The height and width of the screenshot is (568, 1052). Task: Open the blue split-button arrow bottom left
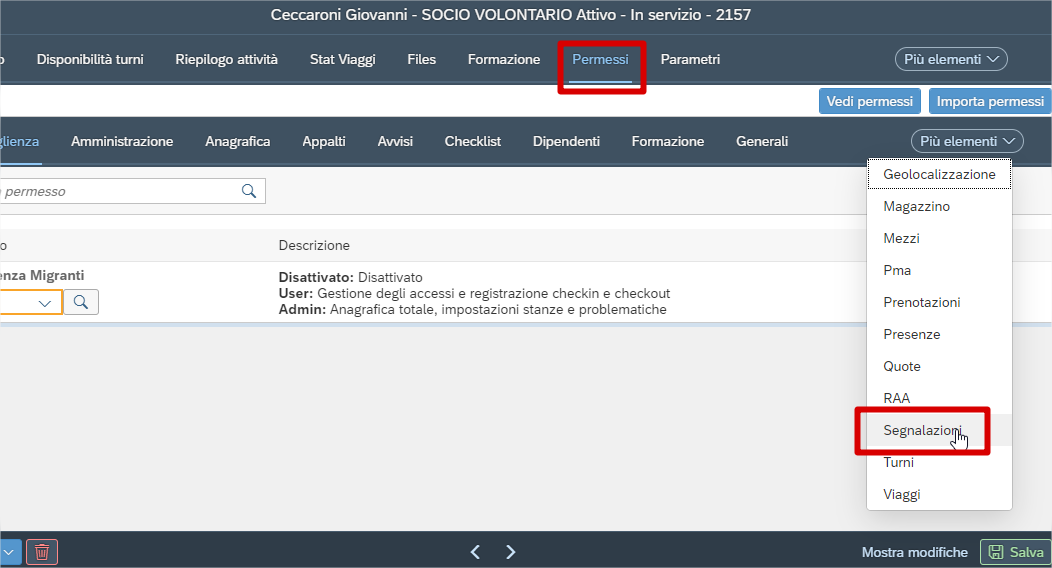[x=10, y=552]
